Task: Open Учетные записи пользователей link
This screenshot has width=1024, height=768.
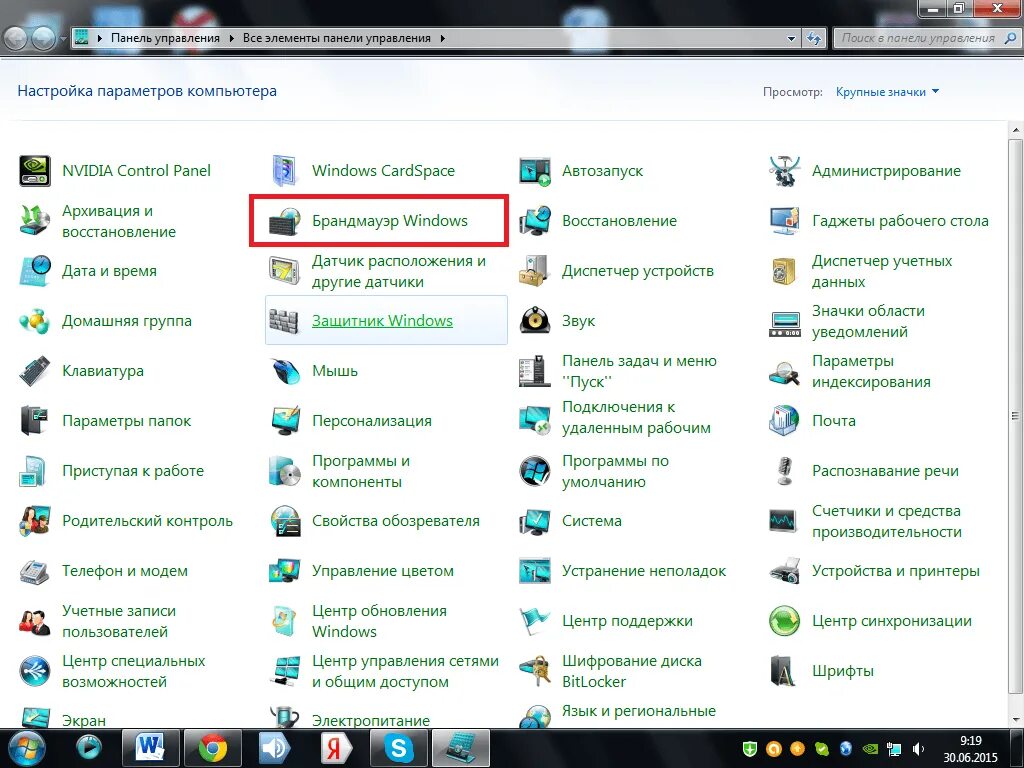Action: [x=119, y=621]
